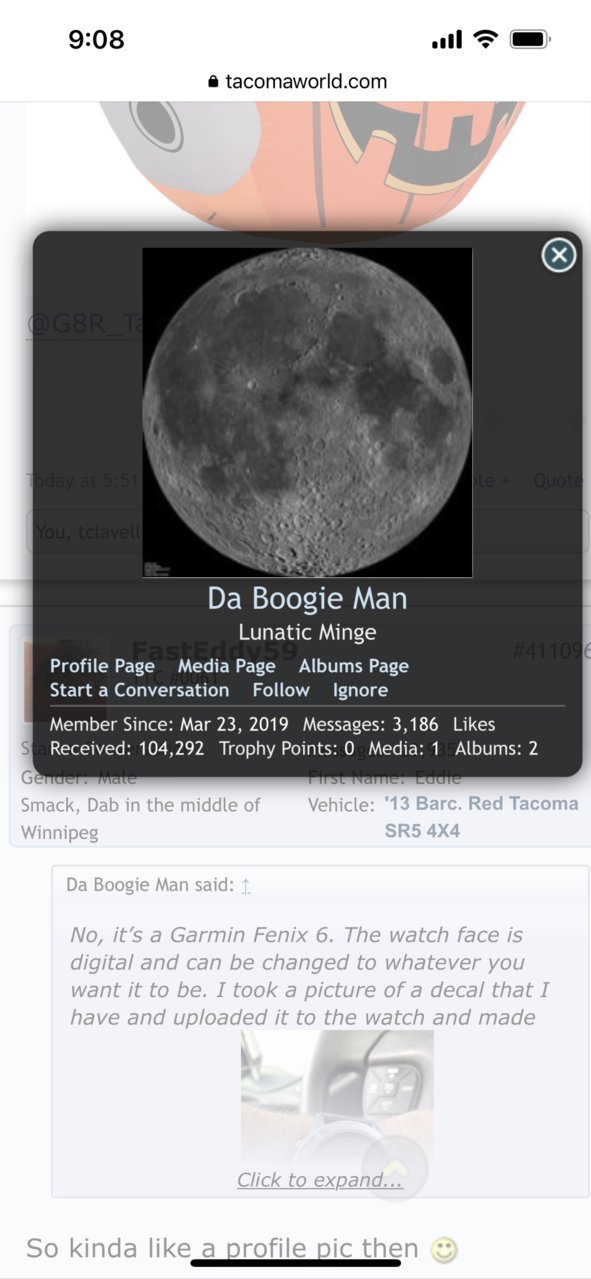Image resolution: width=591 pixels, height=1279 pixels.
Task: Open the Albums Page link
Action: pyautogui.click(x=353, y=666)
